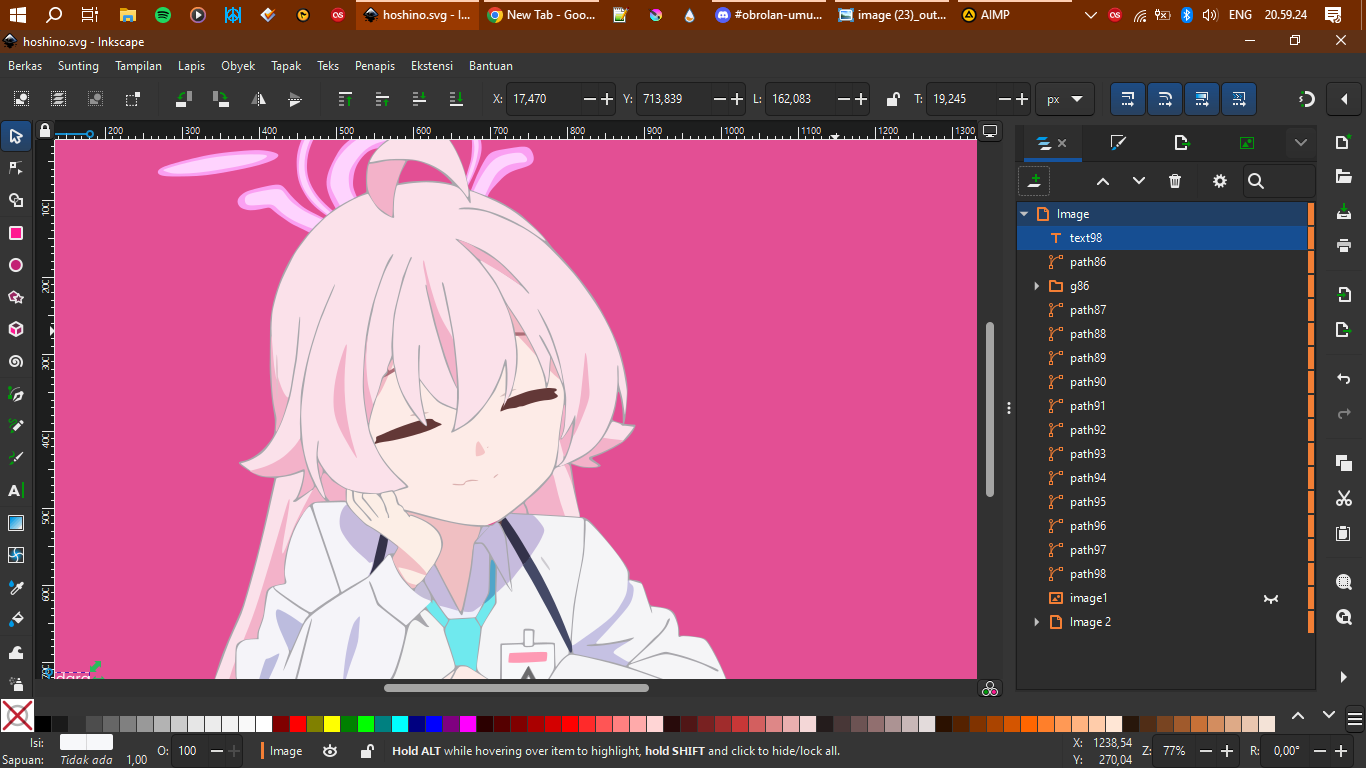Raise selection to top
The image size is (1366, 768).
coord(345,99)
